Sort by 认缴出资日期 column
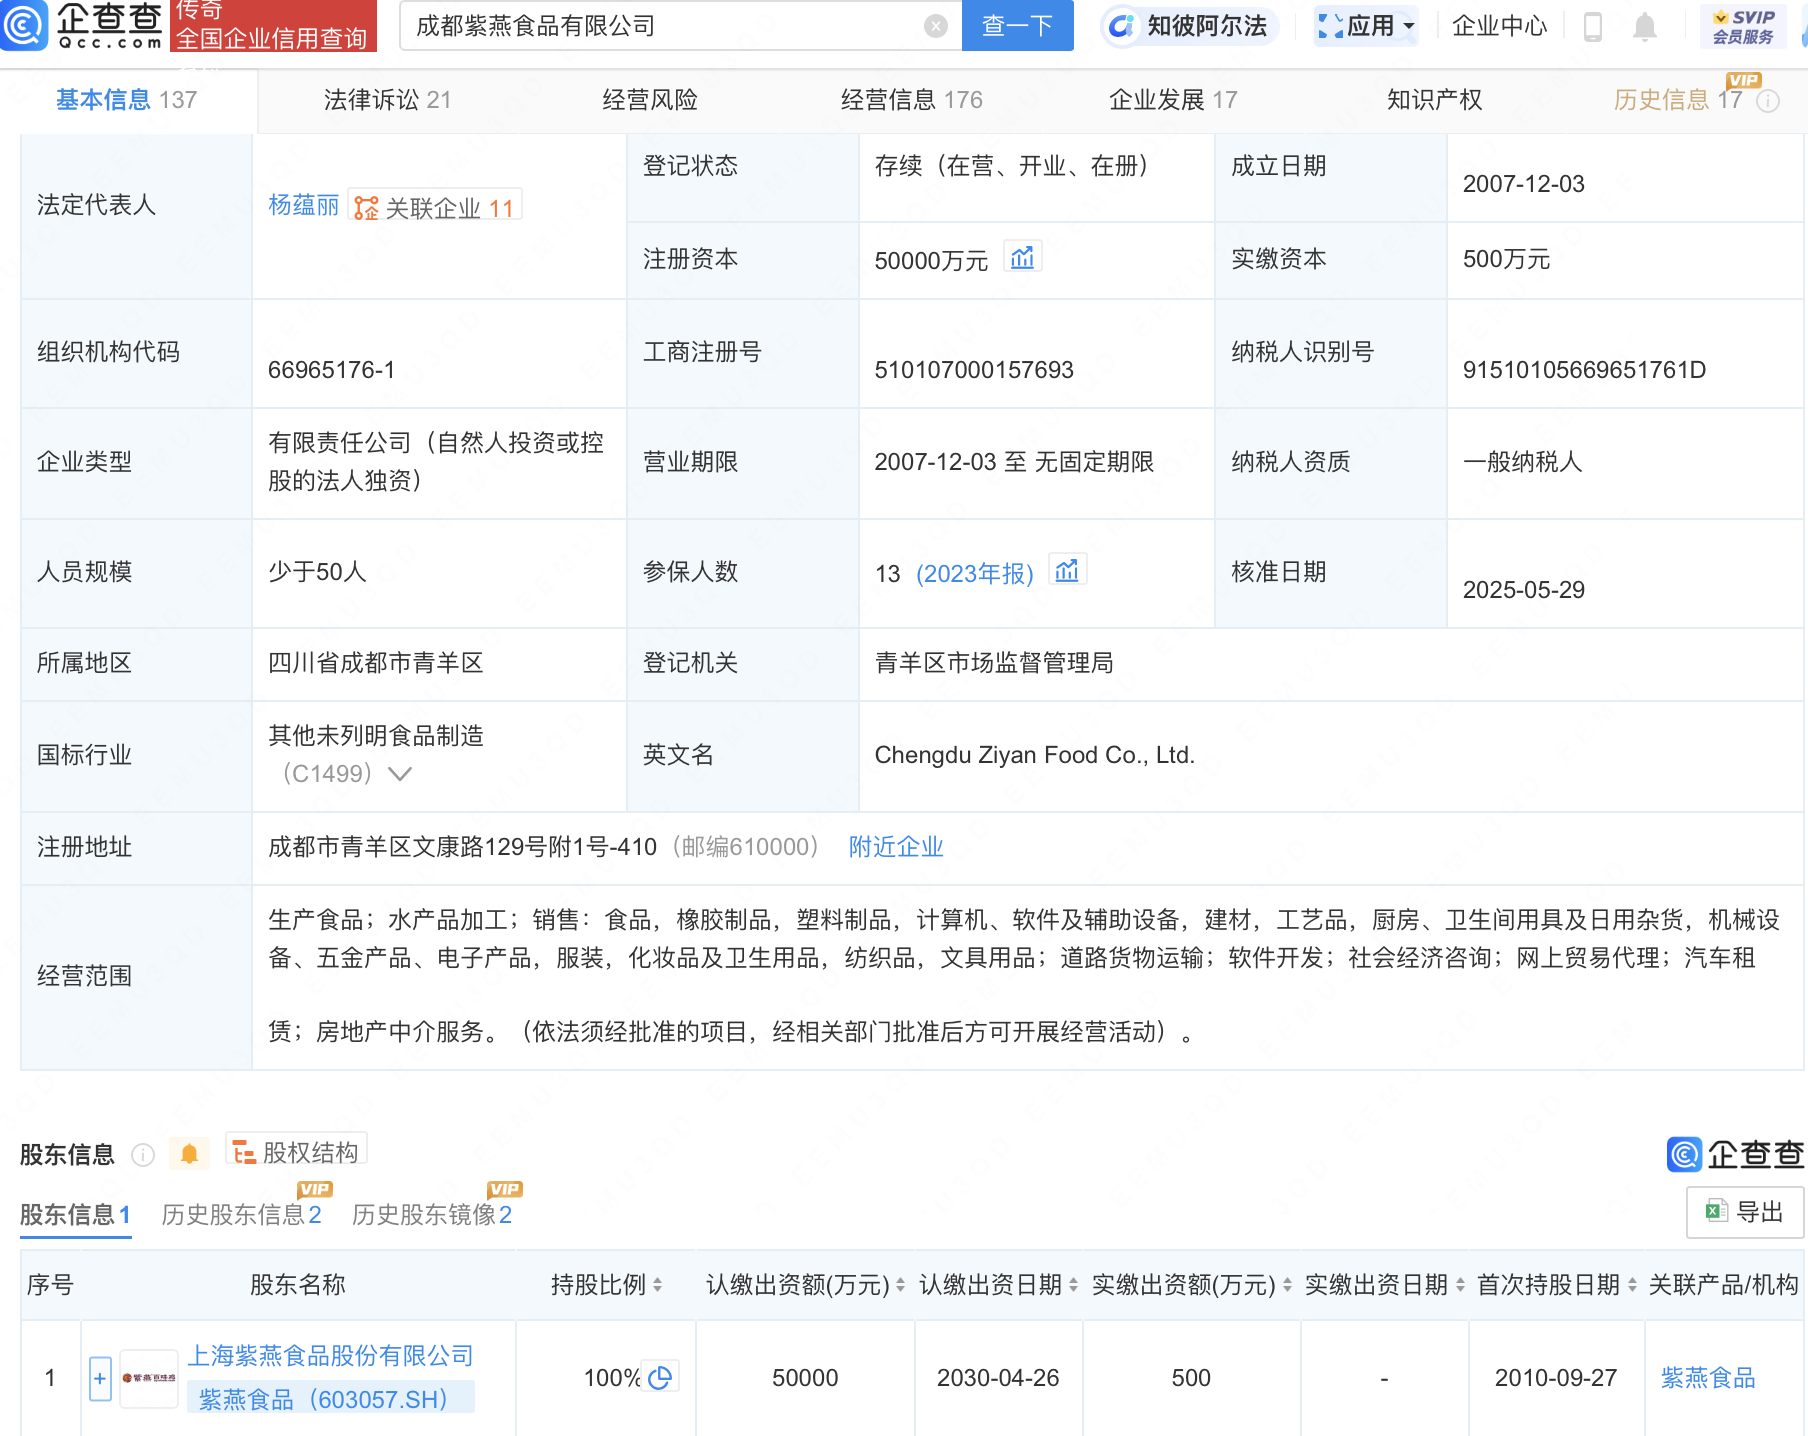The width and height of the screenshot is (1808, 1436). pos(1073,1285)
